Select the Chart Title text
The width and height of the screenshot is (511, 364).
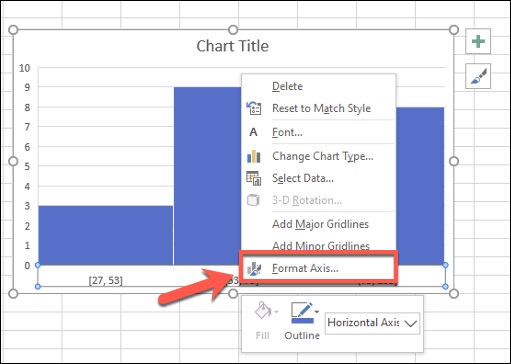233,46
